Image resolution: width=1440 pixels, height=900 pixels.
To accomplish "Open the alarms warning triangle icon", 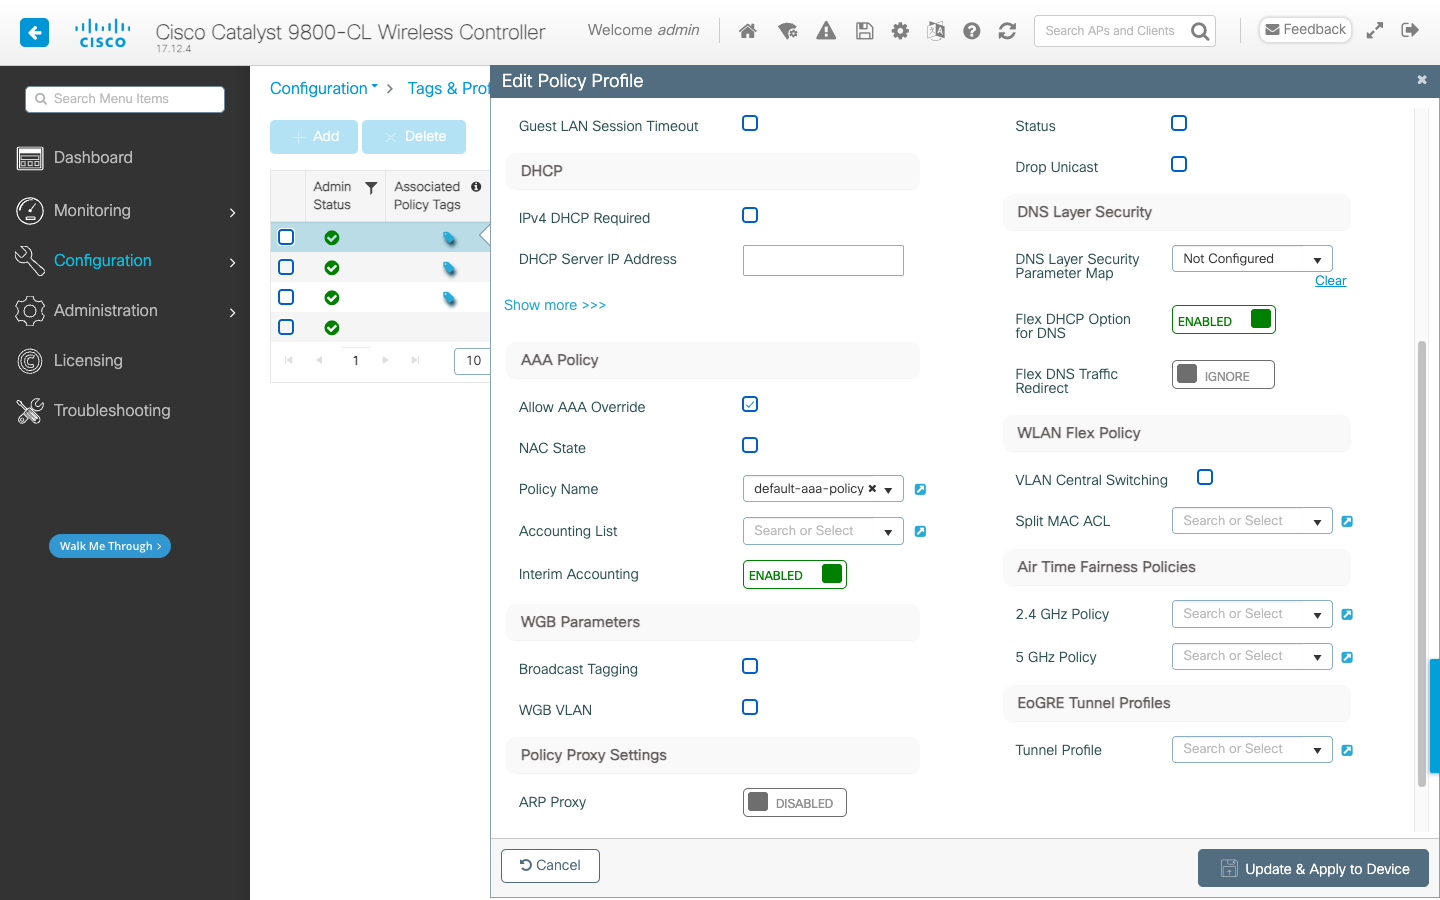I will (825, 30).
